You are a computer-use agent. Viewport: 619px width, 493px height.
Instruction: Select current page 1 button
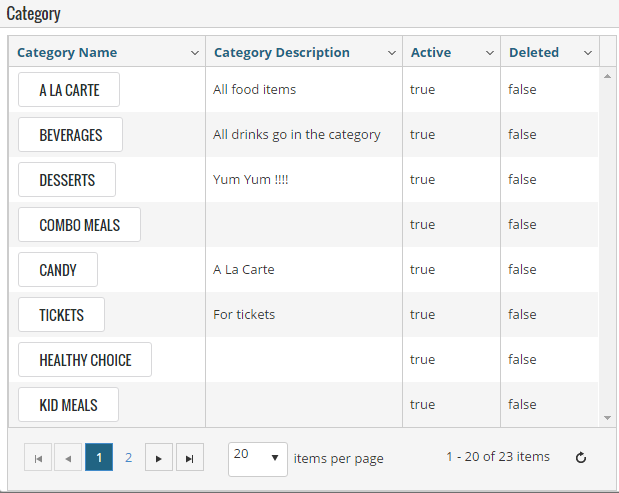99,457
